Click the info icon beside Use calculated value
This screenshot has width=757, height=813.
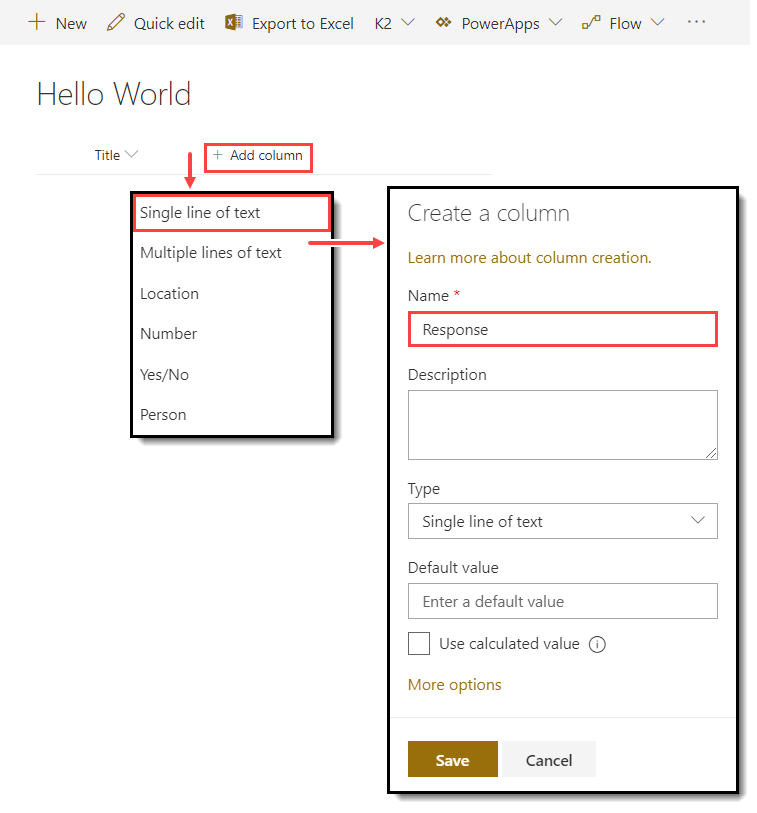point(597,644)
